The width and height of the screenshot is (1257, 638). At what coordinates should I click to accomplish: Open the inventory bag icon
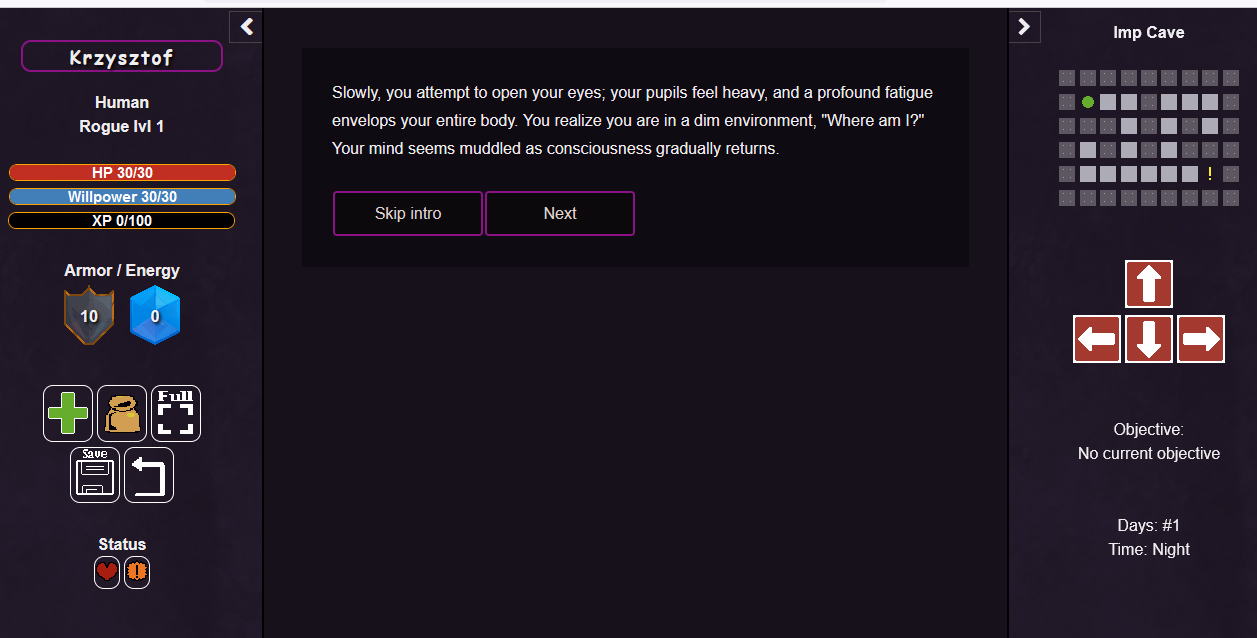tap(122, 413)
